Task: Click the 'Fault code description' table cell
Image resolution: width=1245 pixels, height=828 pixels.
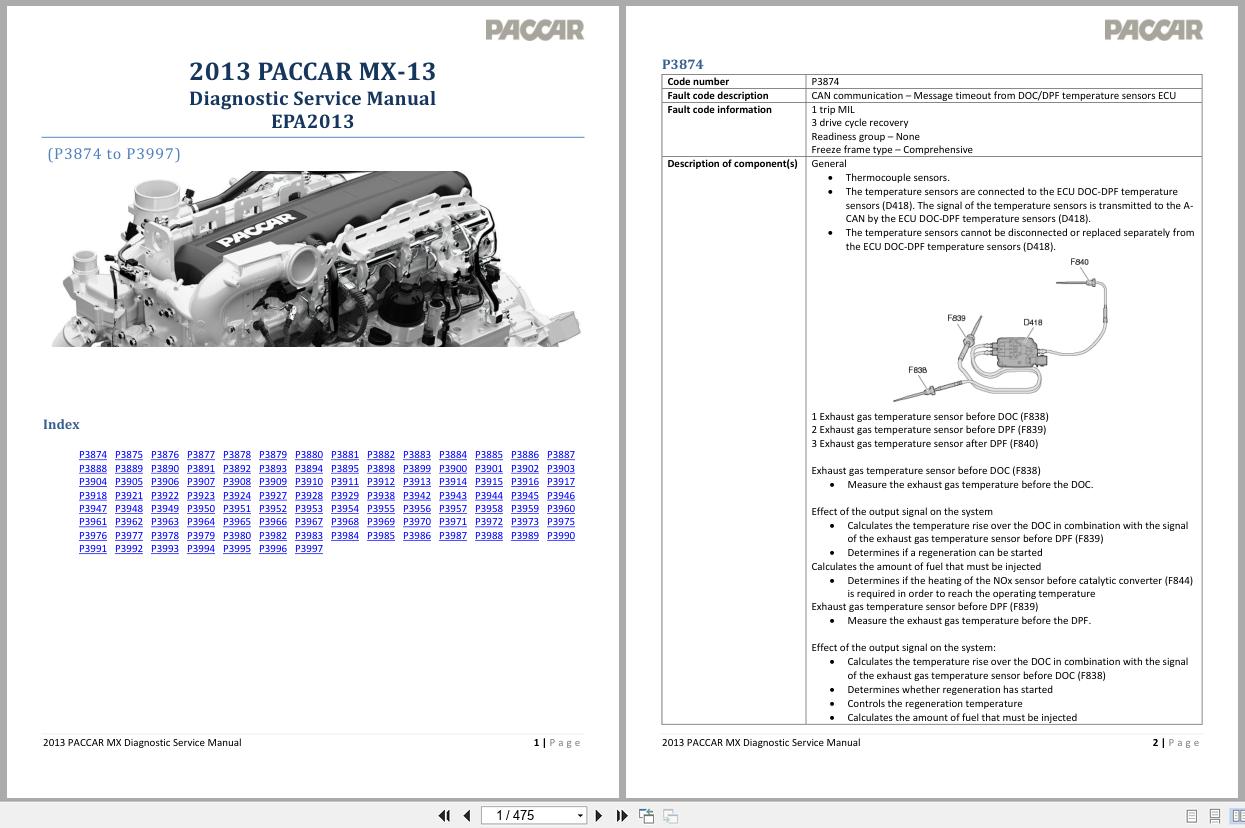Action: [734, 96]
